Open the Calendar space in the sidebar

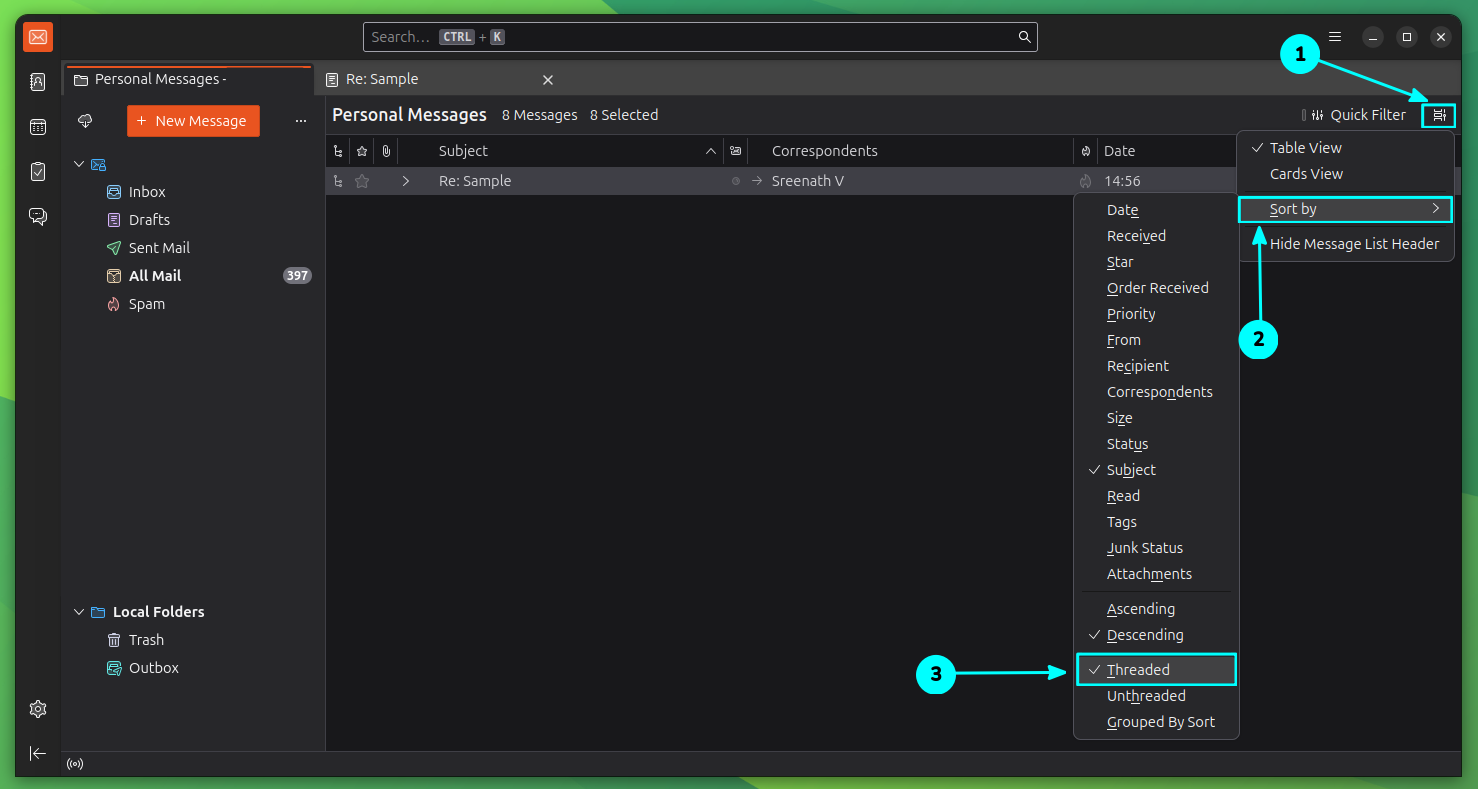(38, 127)
